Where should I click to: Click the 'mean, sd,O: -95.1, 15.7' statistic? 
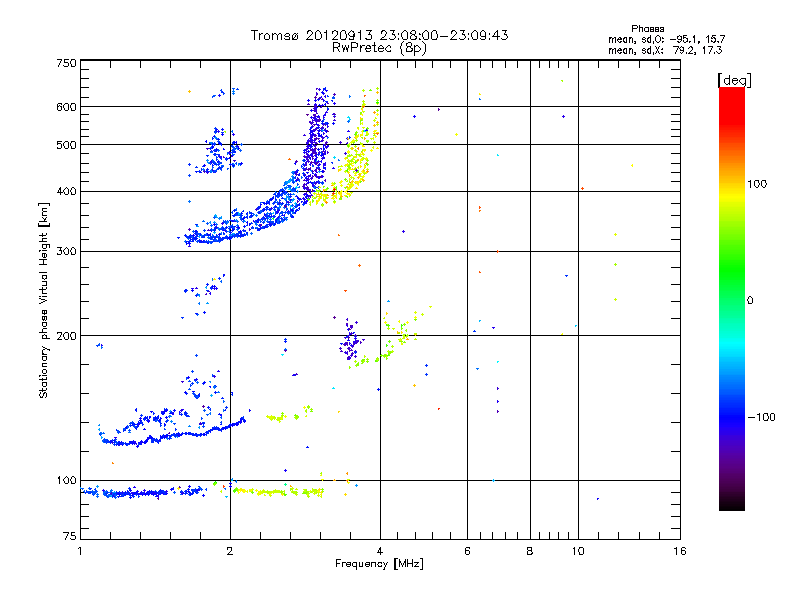[x=666, y=39]
